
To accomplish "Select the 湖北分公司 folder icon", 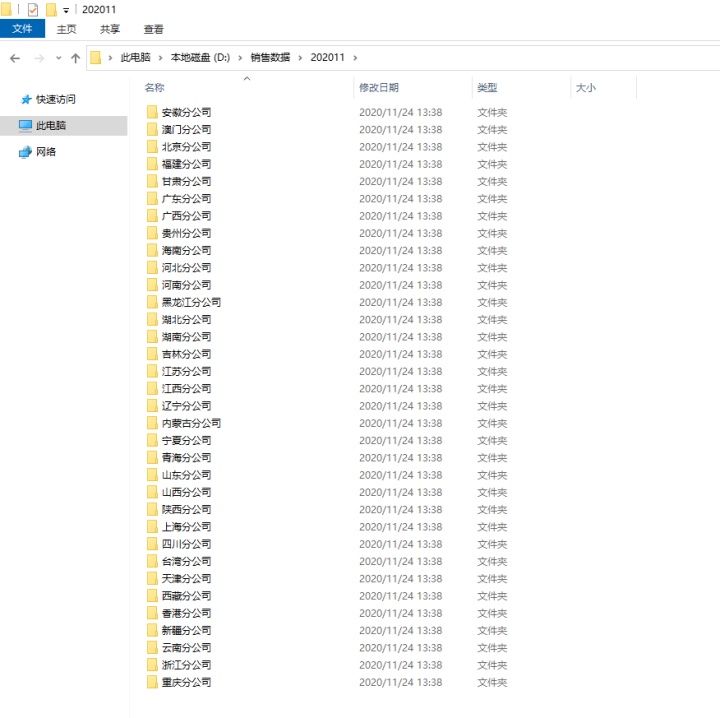I will coord(152,320).
